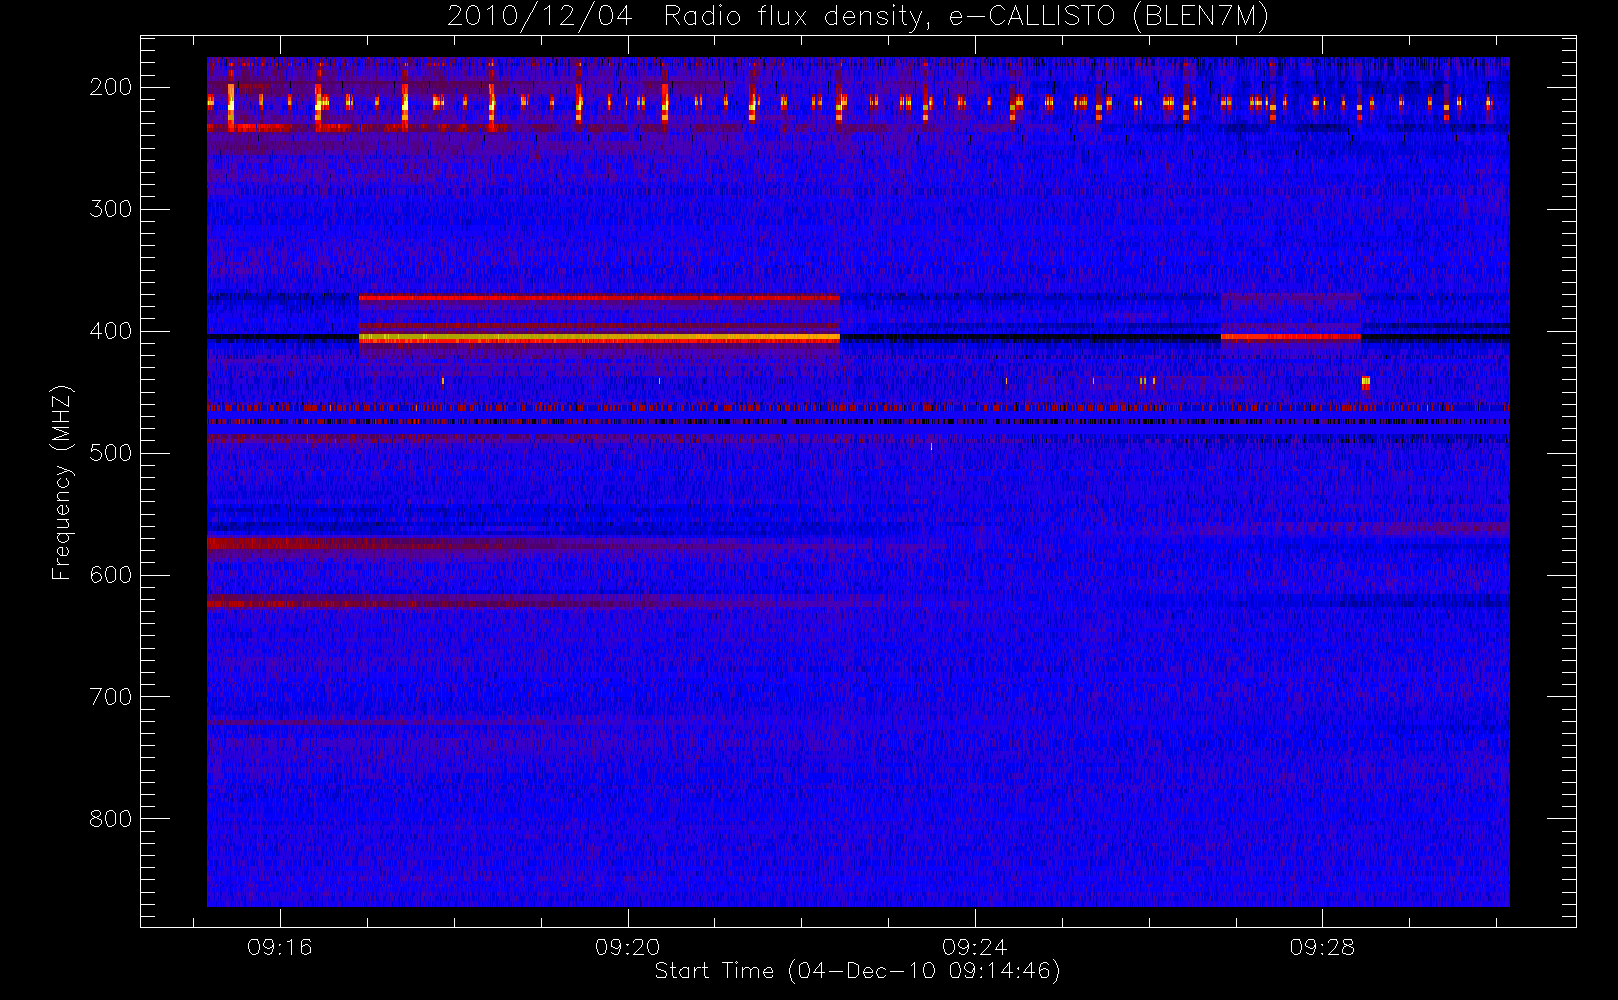The width and height of the screenshot is (1618, 1000).
Task: Click the 09:28 time tick label
Action: [x=1322, y=947]
